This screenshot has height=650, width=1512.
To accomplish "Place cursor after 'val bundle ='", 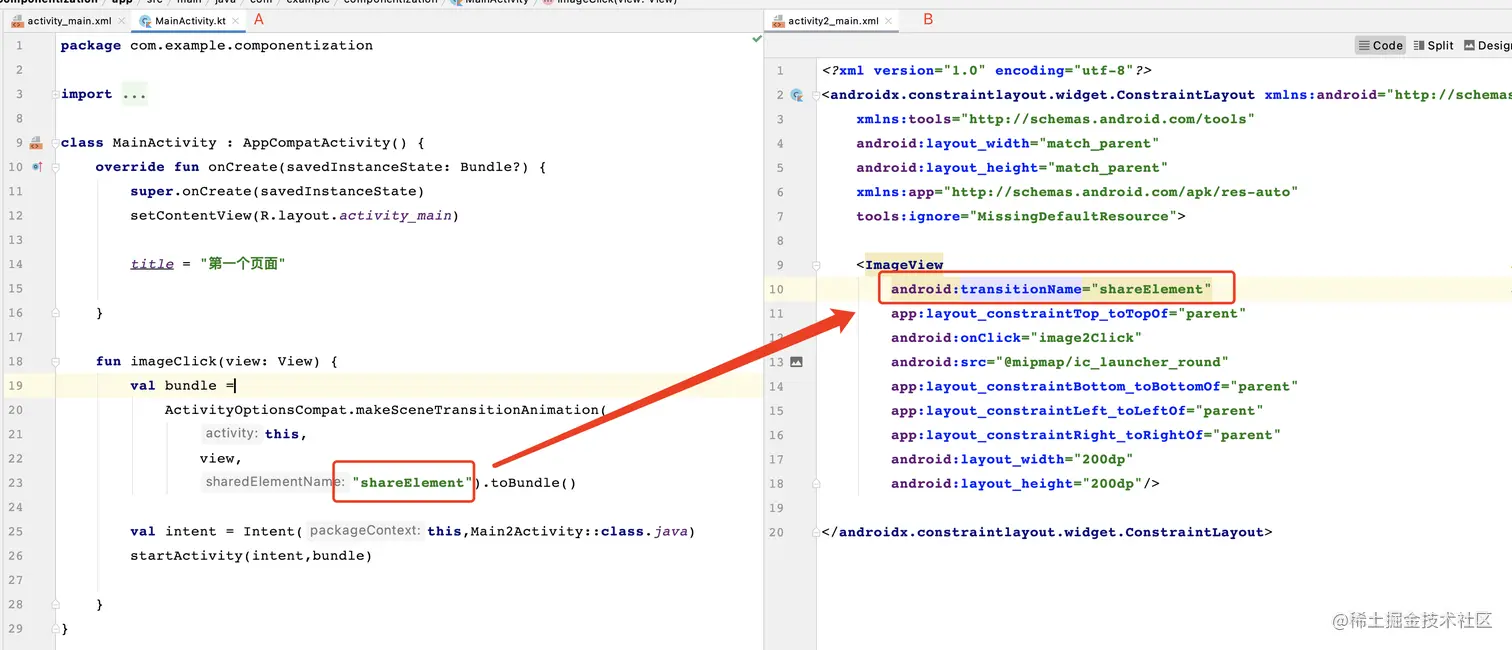I will point(234,386).
